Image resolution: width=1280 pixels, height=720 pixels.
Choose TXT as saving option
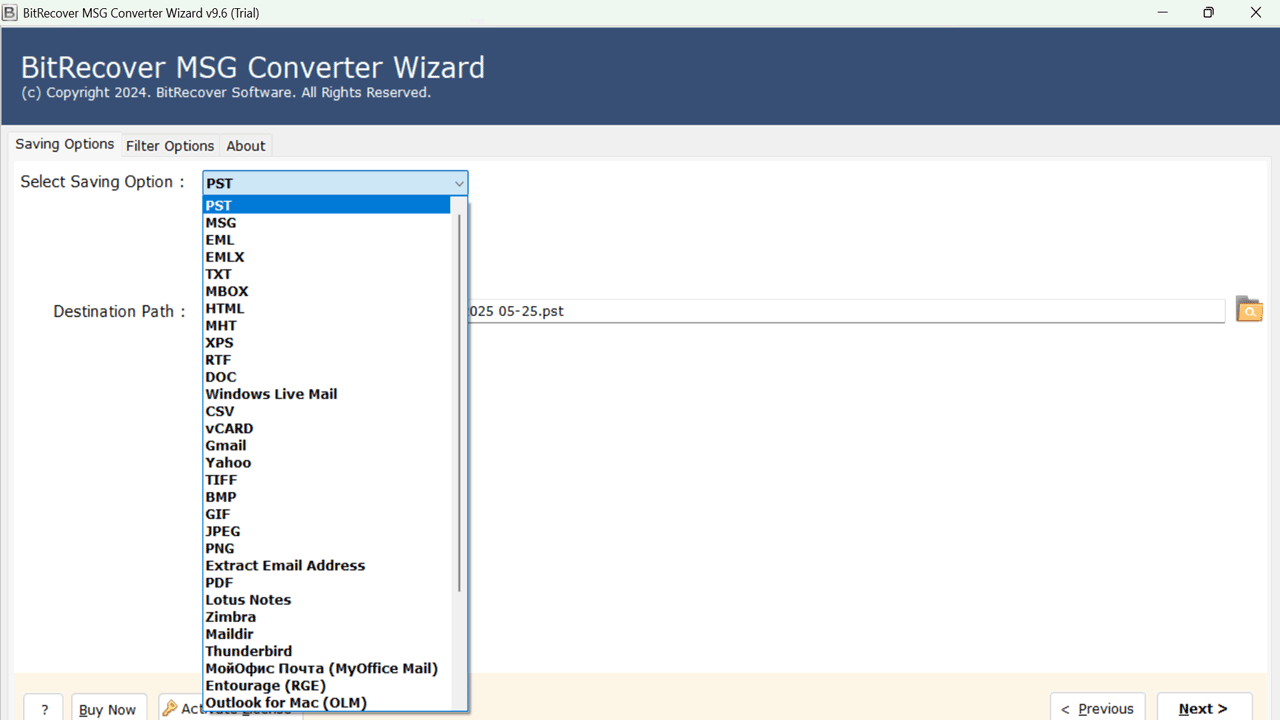(327, 274)
